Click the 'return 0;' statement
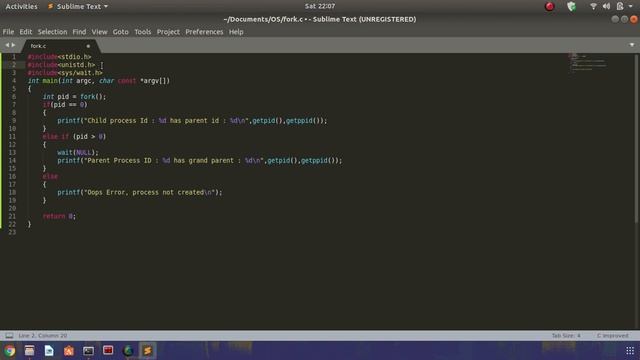This screenshot has width=640, height=360. pyautogui.click(x=59, y=216)
